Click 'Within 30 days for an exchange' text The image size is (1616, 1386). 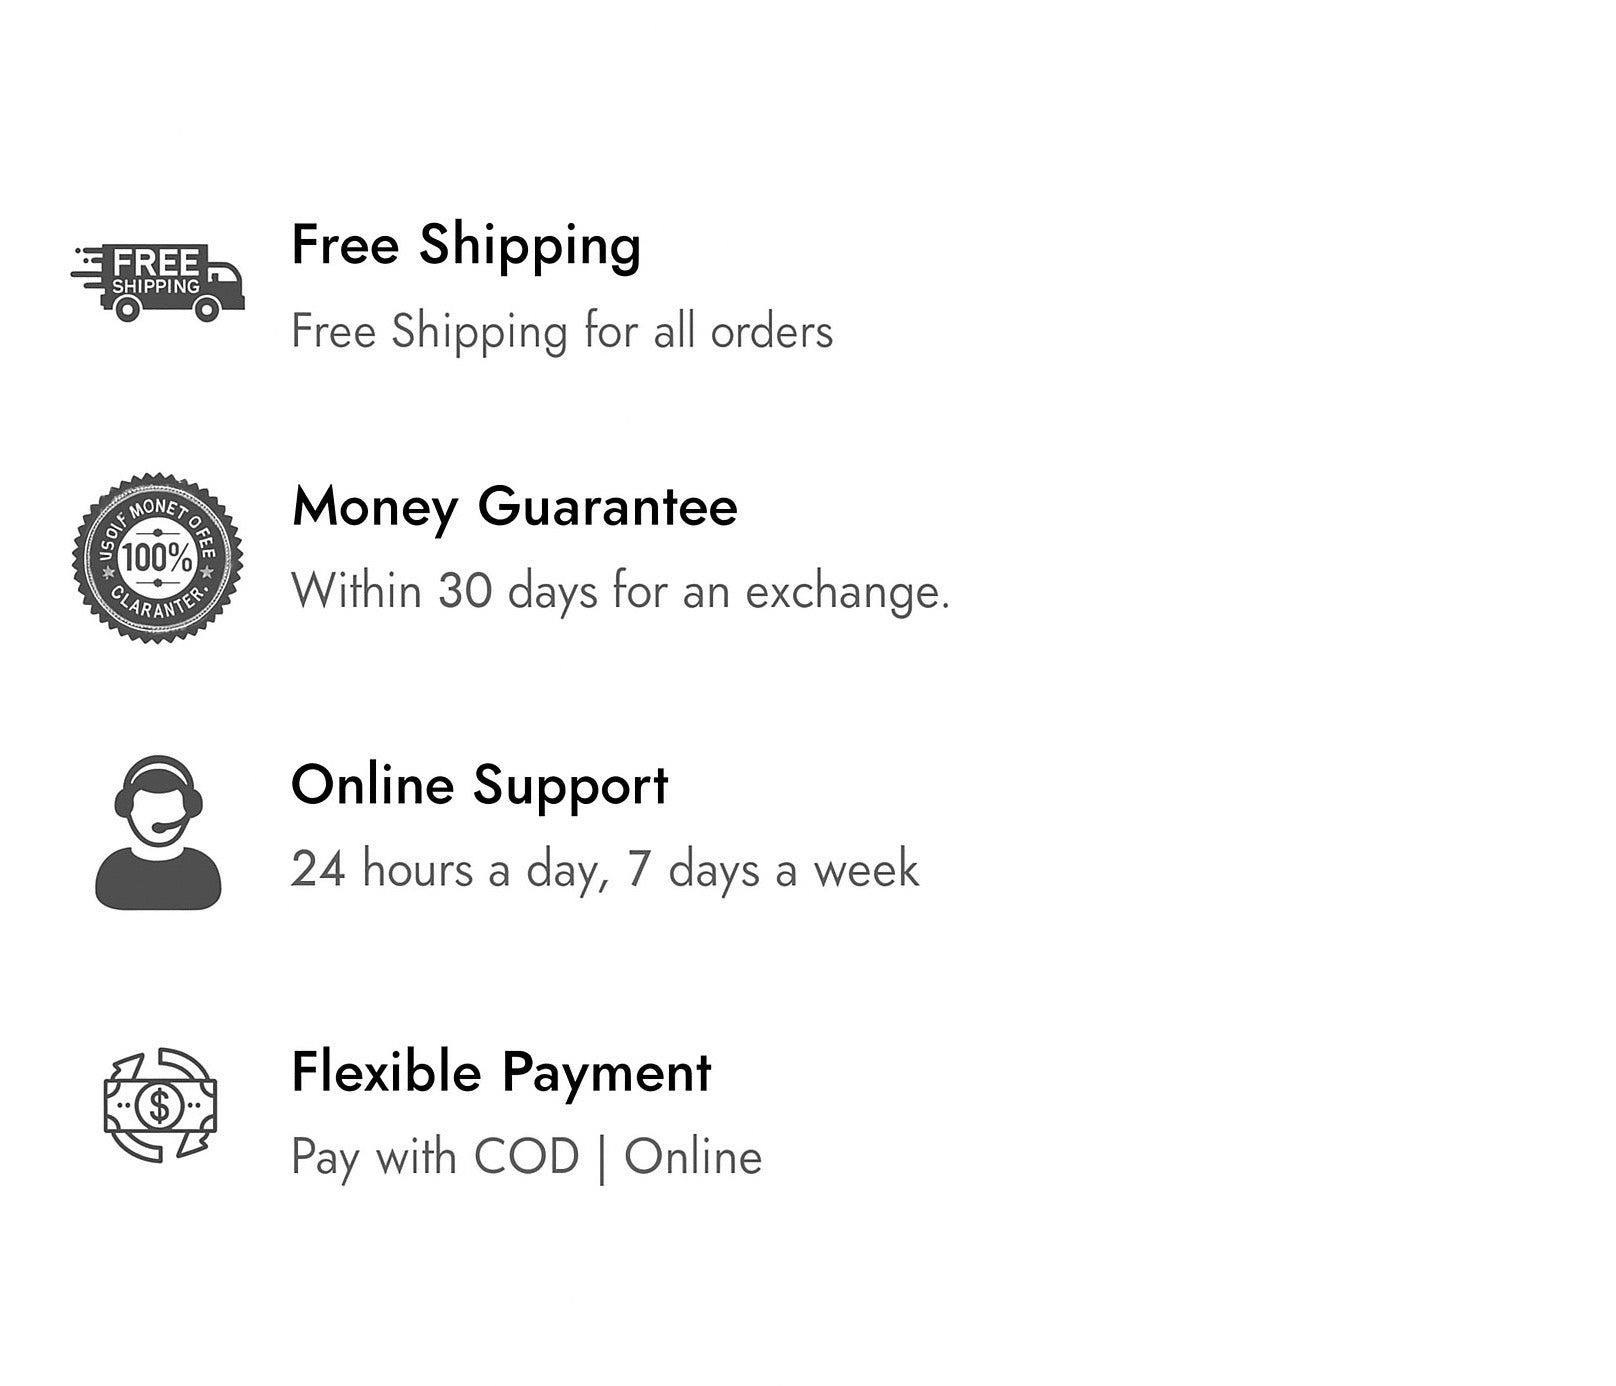(620, 591)
